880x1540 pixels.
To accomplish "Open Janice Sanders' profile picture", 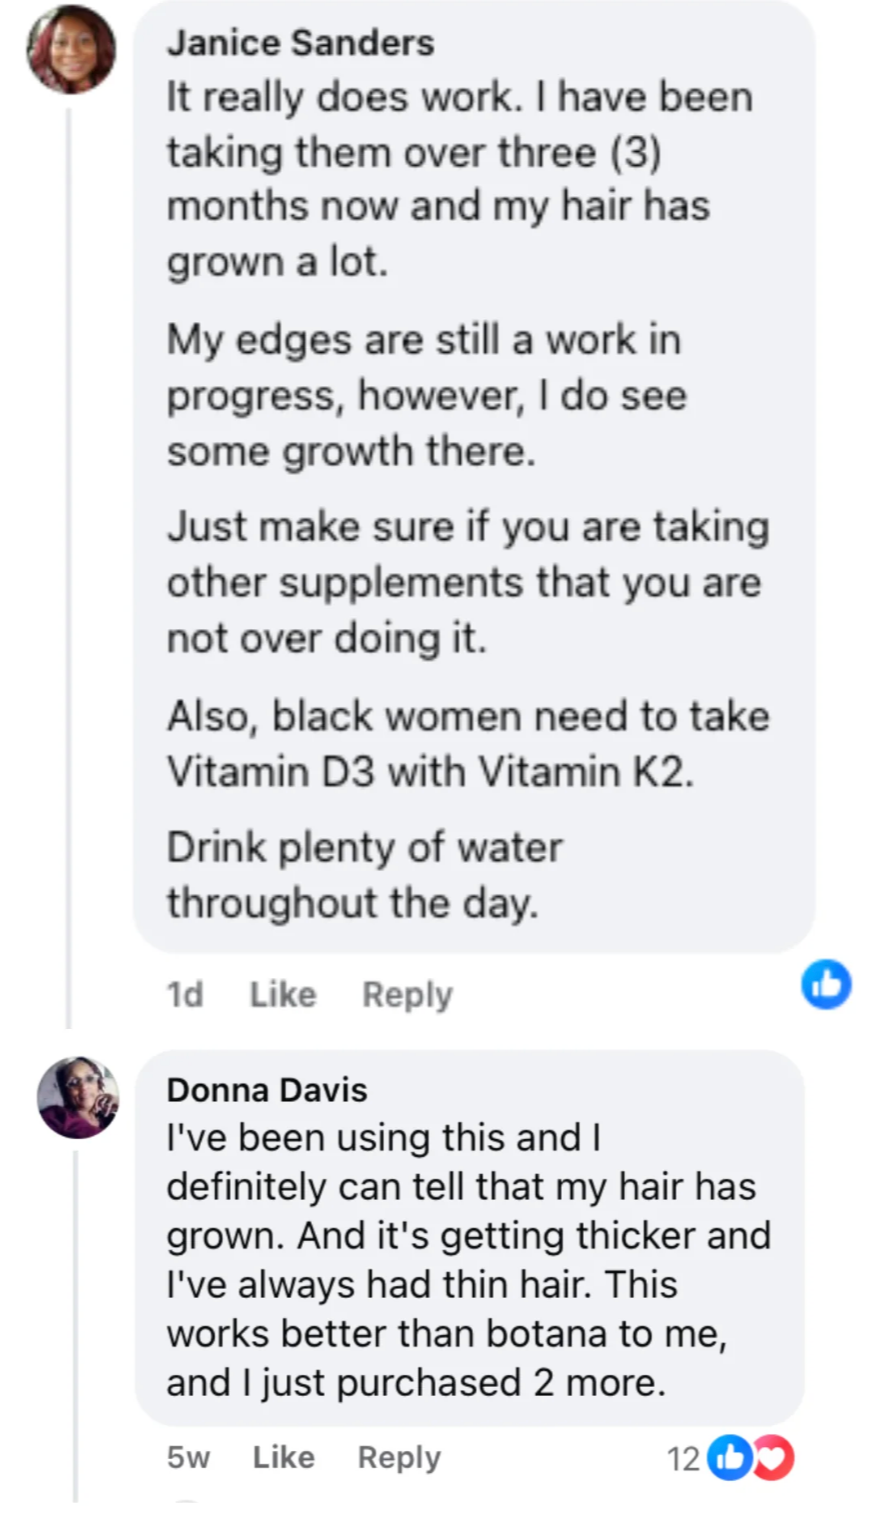I will click(71, 50).
